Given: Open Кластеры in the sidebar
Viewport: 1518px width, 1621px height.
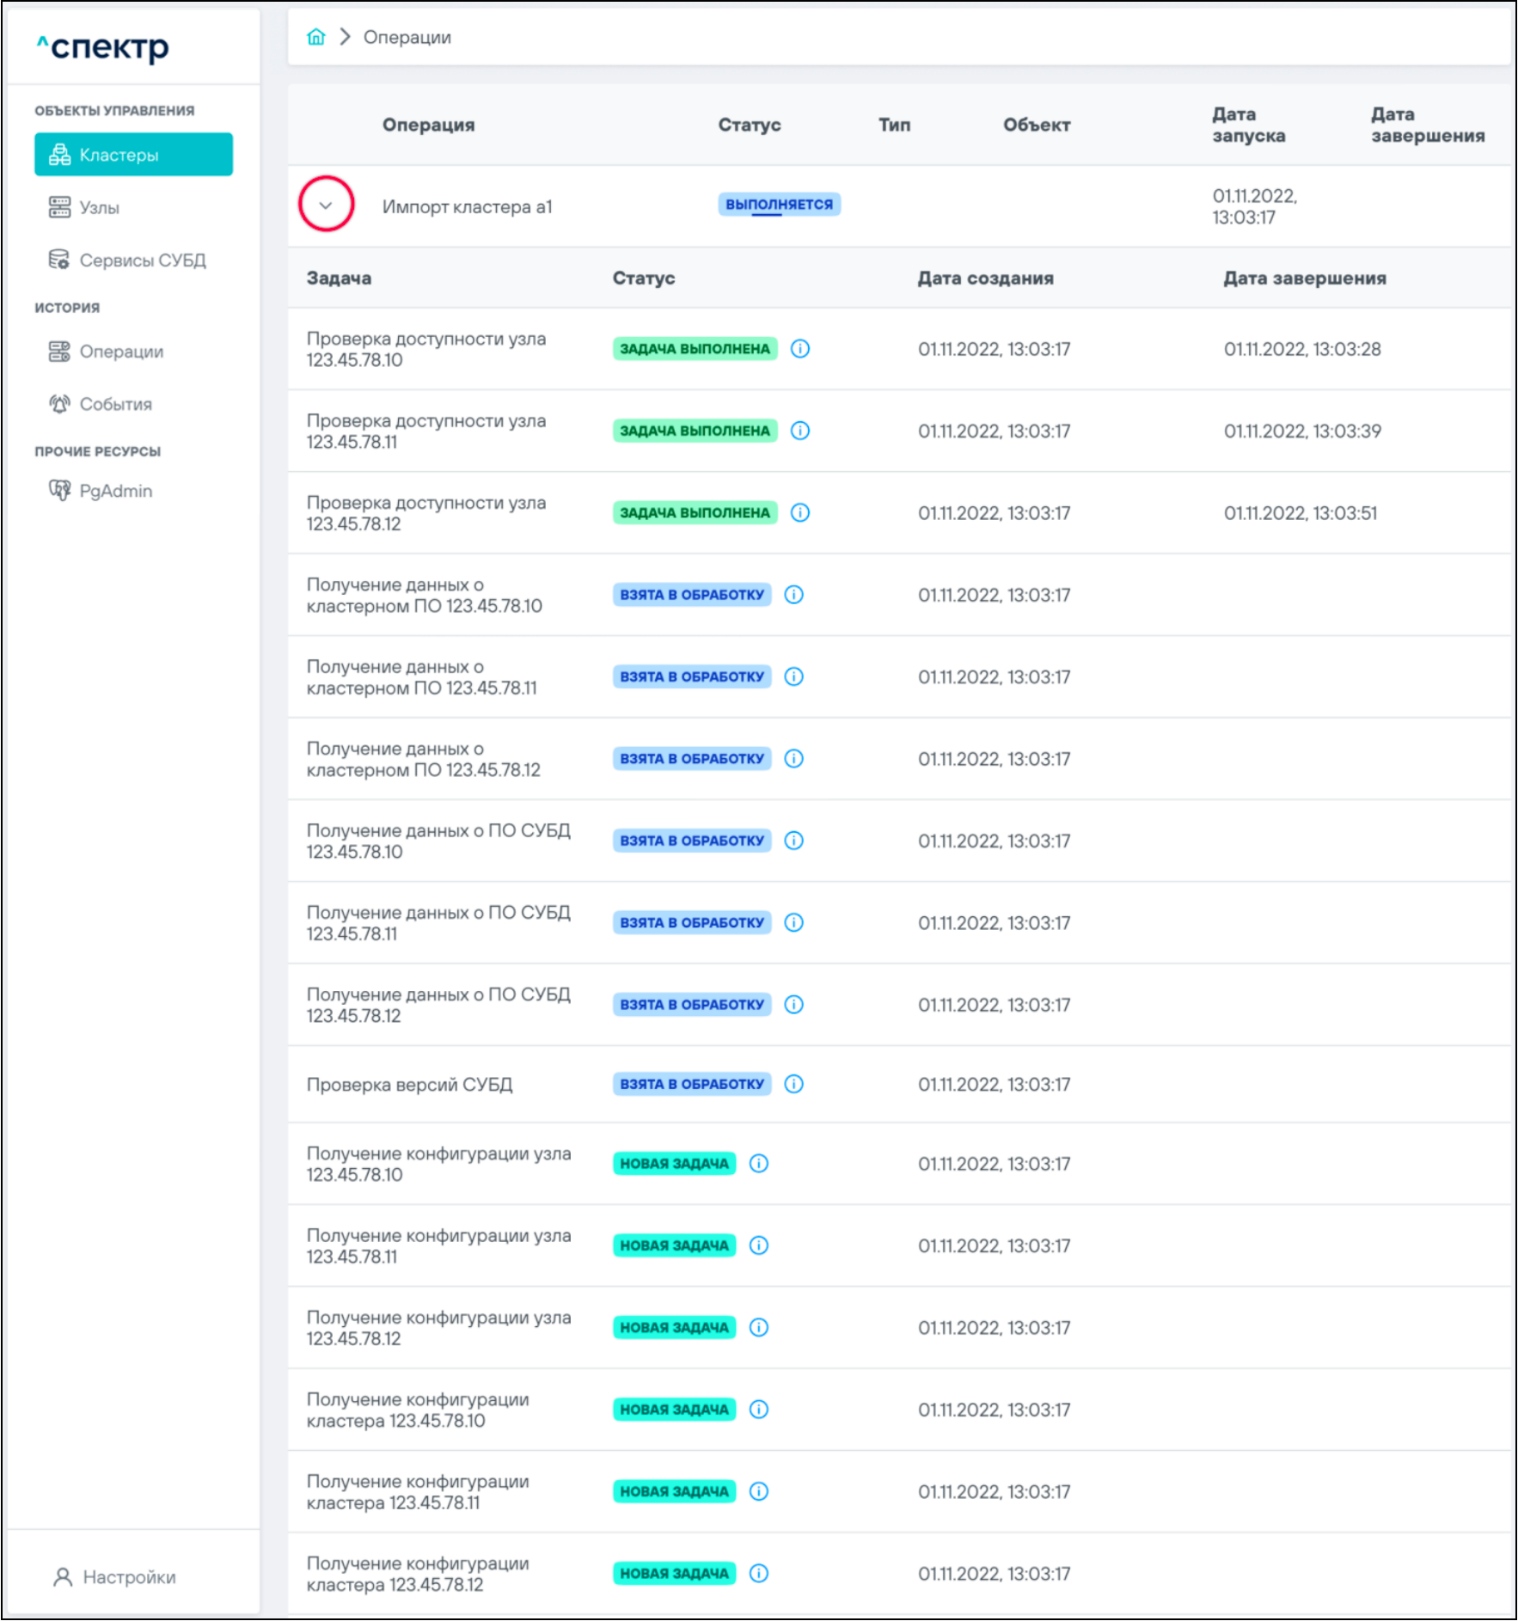Looking at the screenshot, I should (133, 155).
